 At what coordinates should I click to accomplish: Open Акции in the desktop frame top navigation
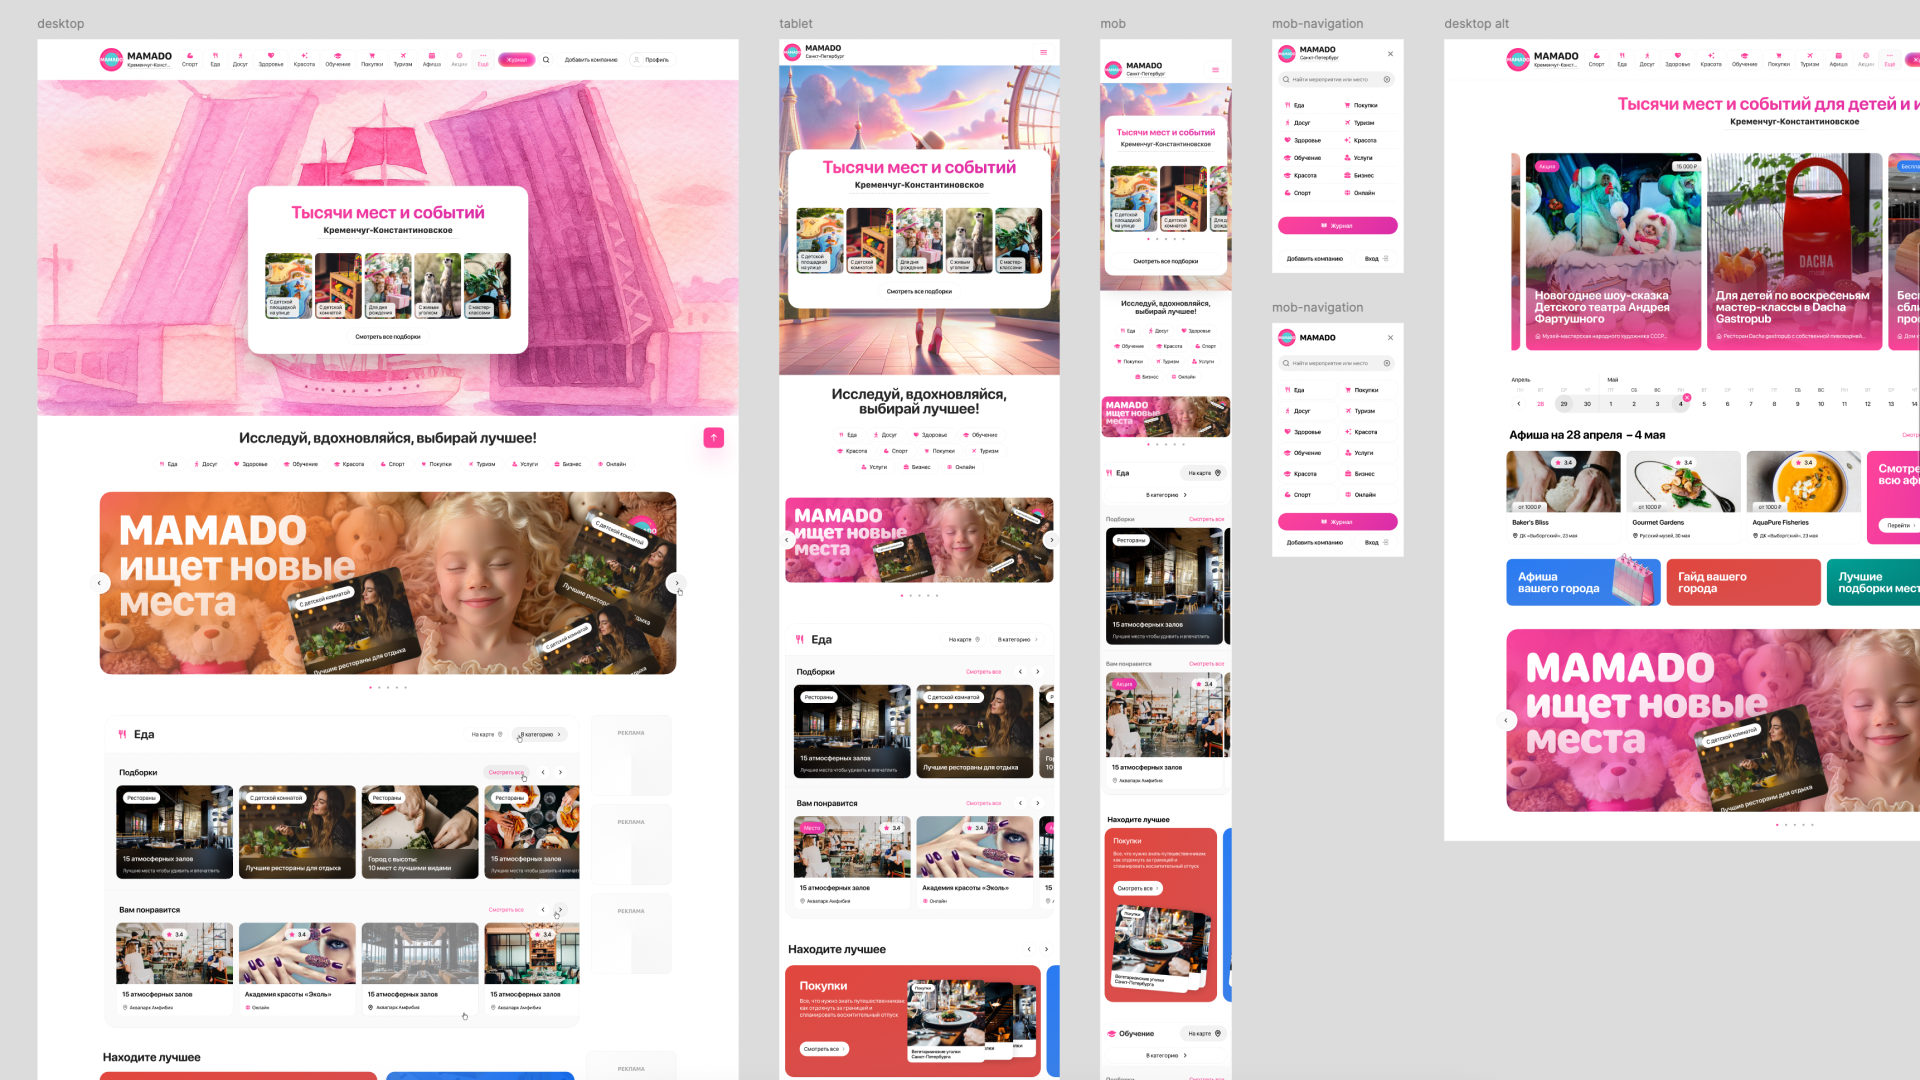tap(459, 60)
